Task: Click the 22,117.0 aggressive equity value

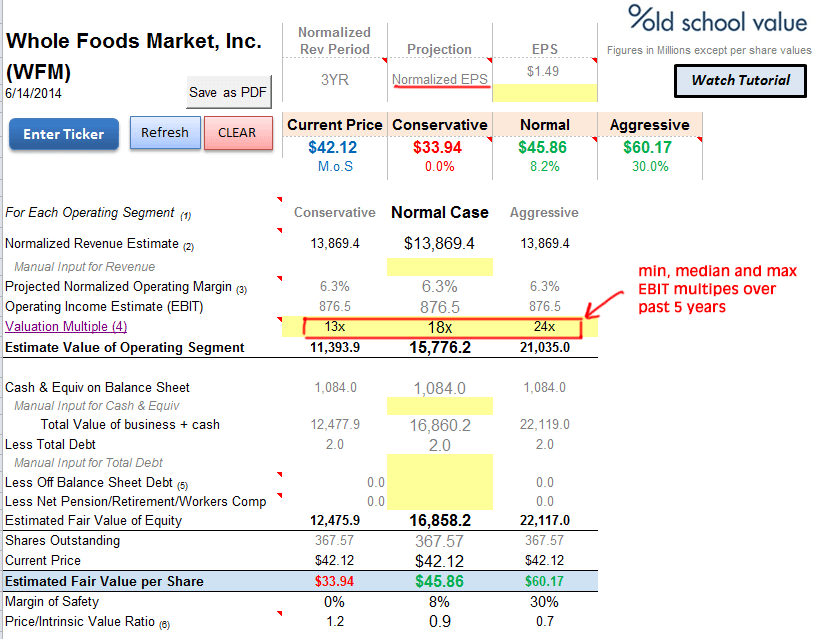Action: [545, 520]
